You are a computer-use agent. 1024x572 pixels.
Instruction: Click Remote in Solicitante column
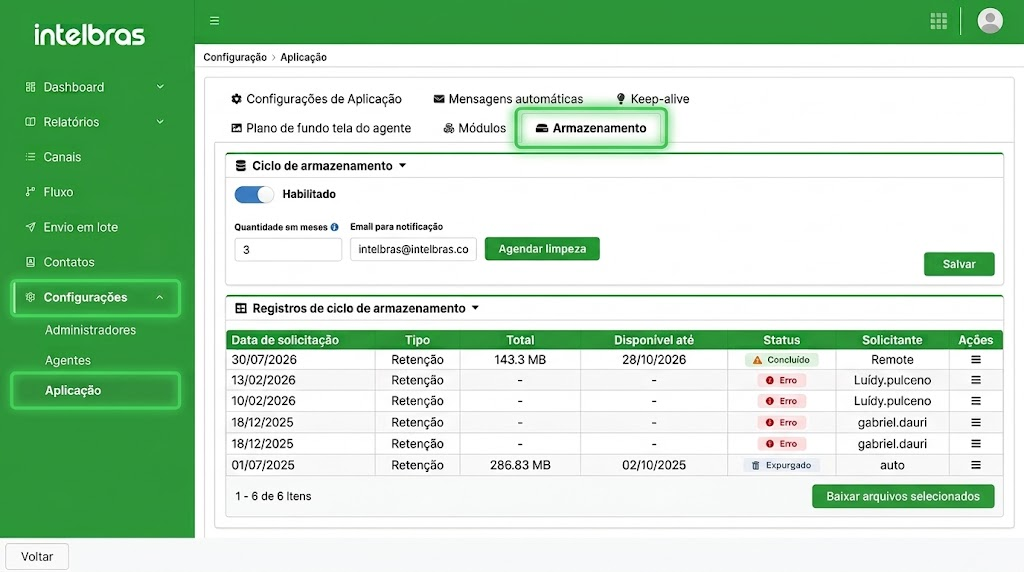point(892,360)
